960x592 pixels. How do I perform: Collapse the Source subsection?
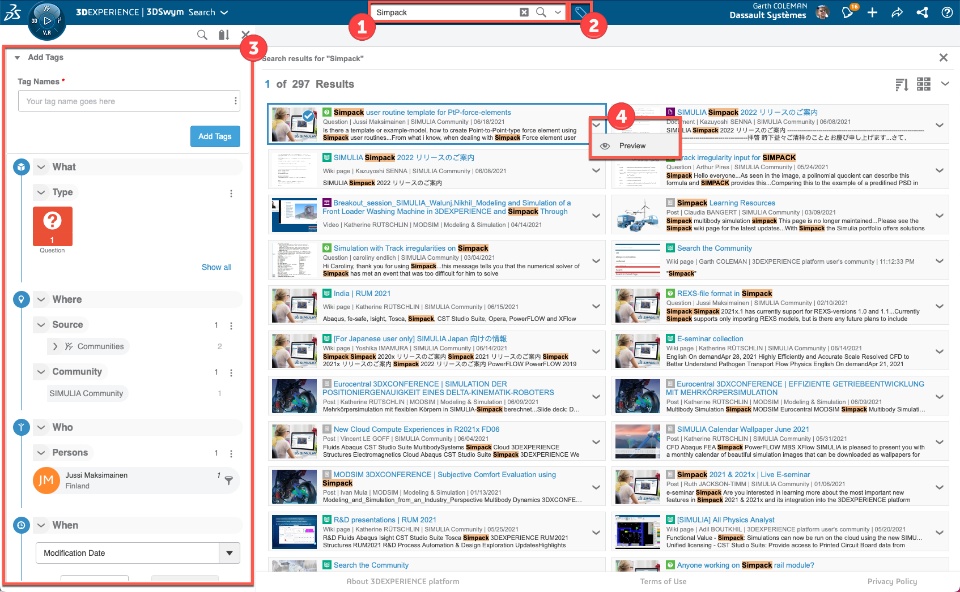(x=41, y=324)
